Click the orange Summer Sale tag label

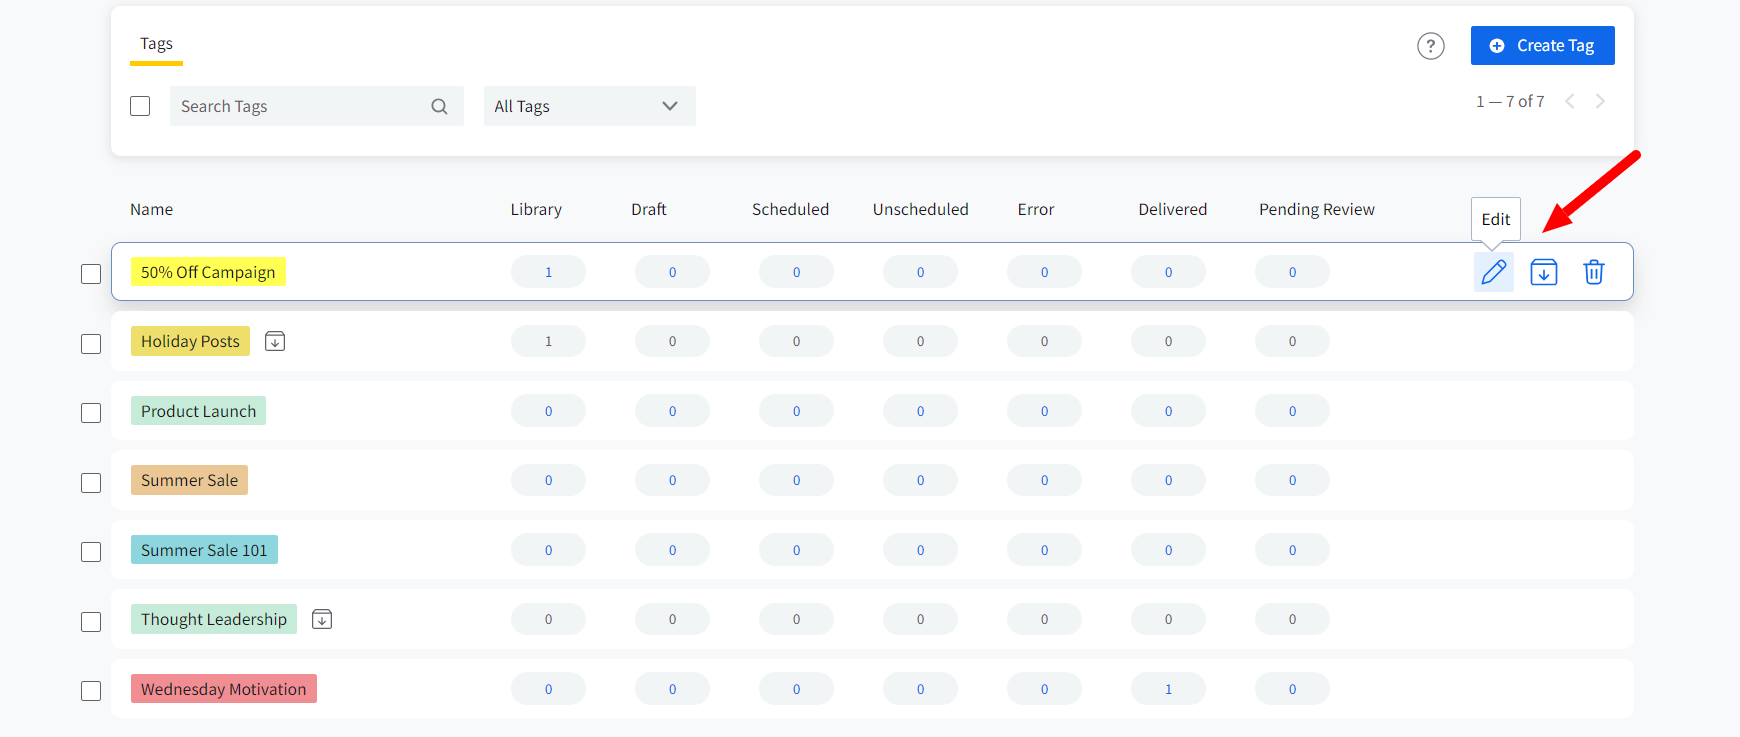189,481
